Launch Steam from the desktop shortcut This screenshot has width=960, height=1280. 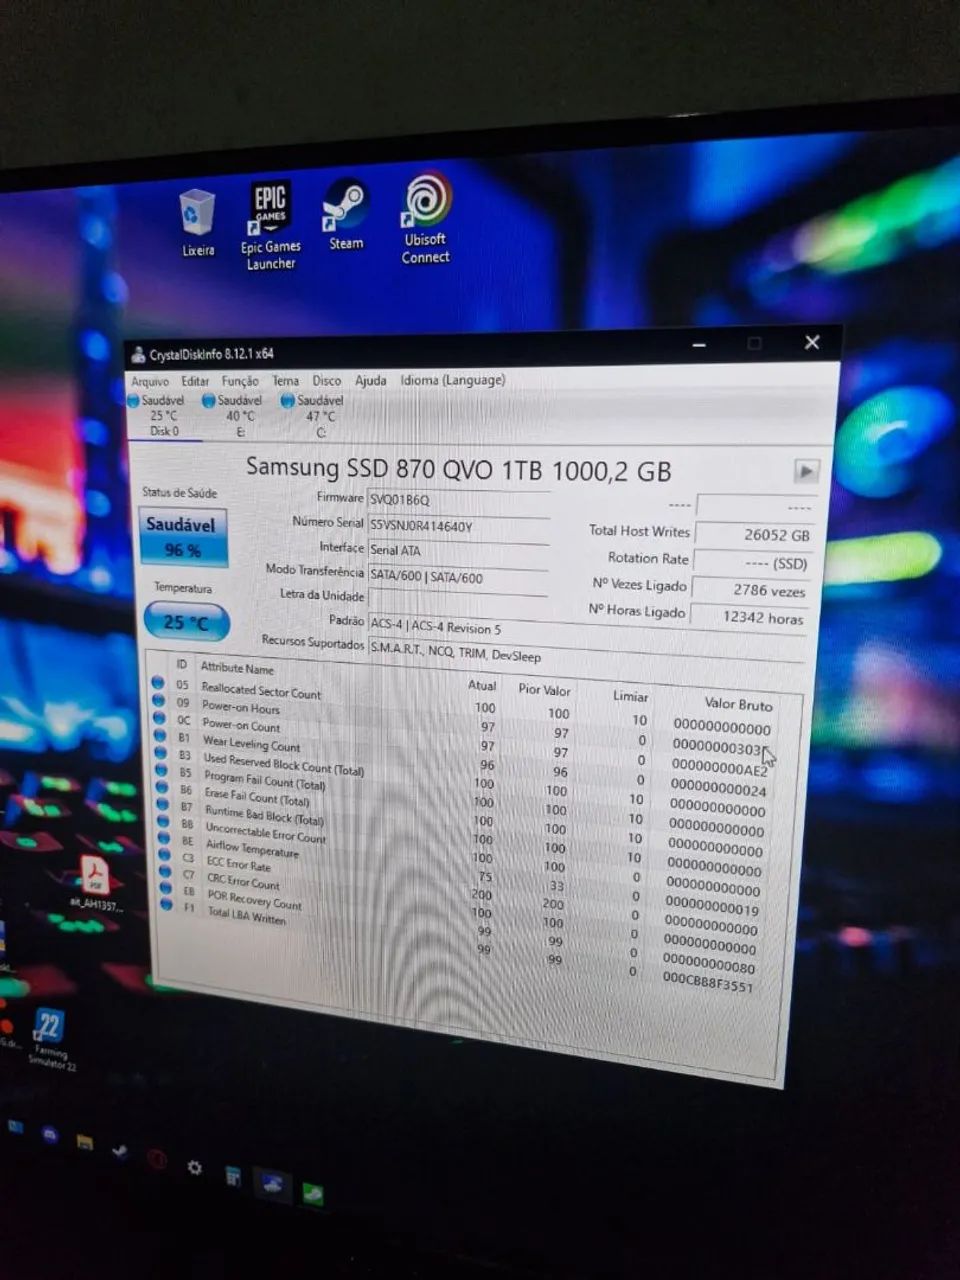(x=346, y=214)
